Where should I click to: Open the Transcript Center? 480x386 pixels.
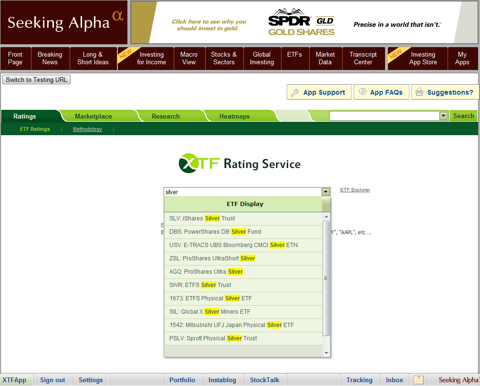363,58
